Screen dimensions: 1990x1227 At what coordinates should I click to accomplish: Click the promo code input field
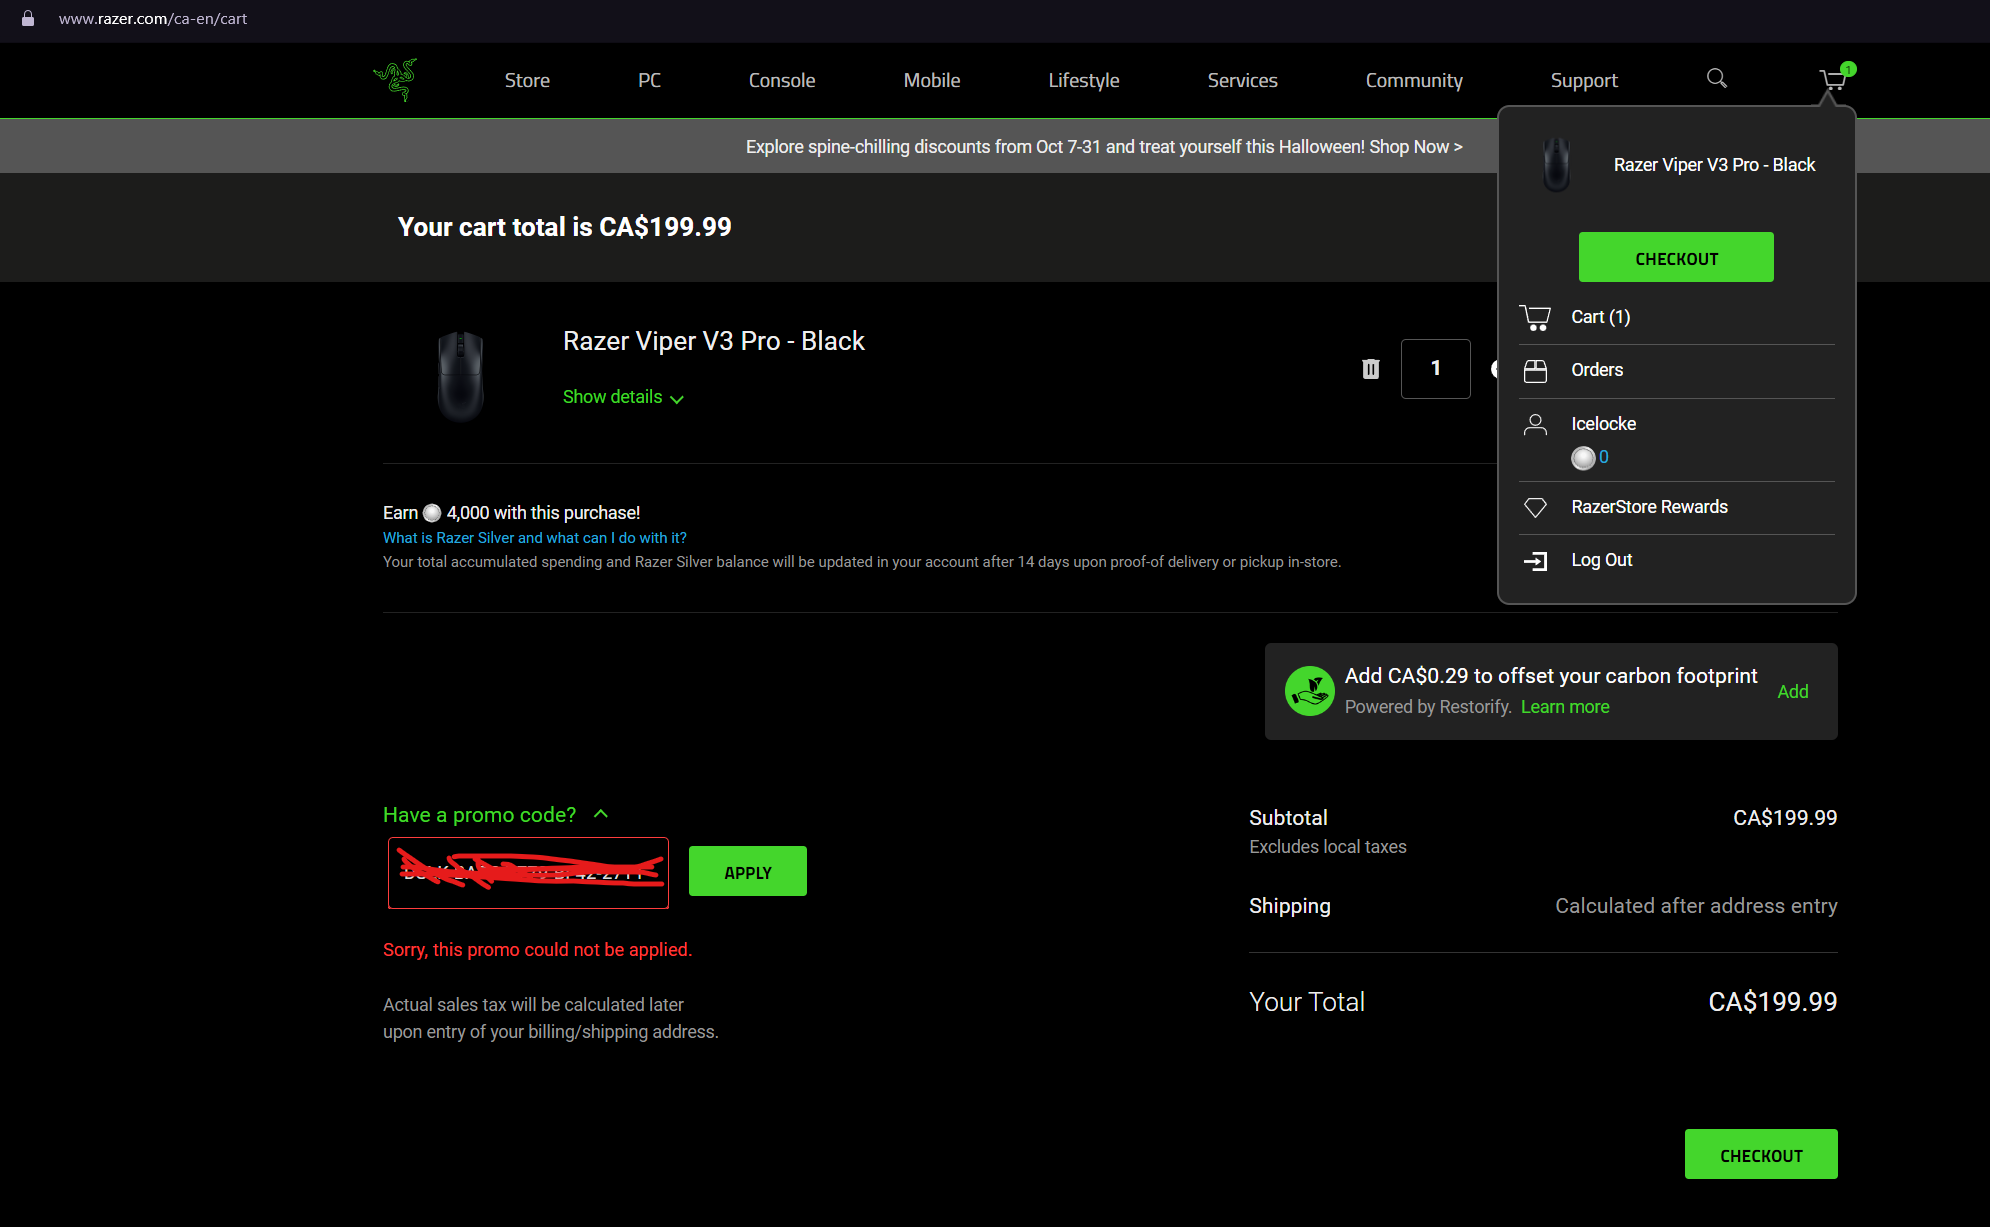tap(528, 873)
